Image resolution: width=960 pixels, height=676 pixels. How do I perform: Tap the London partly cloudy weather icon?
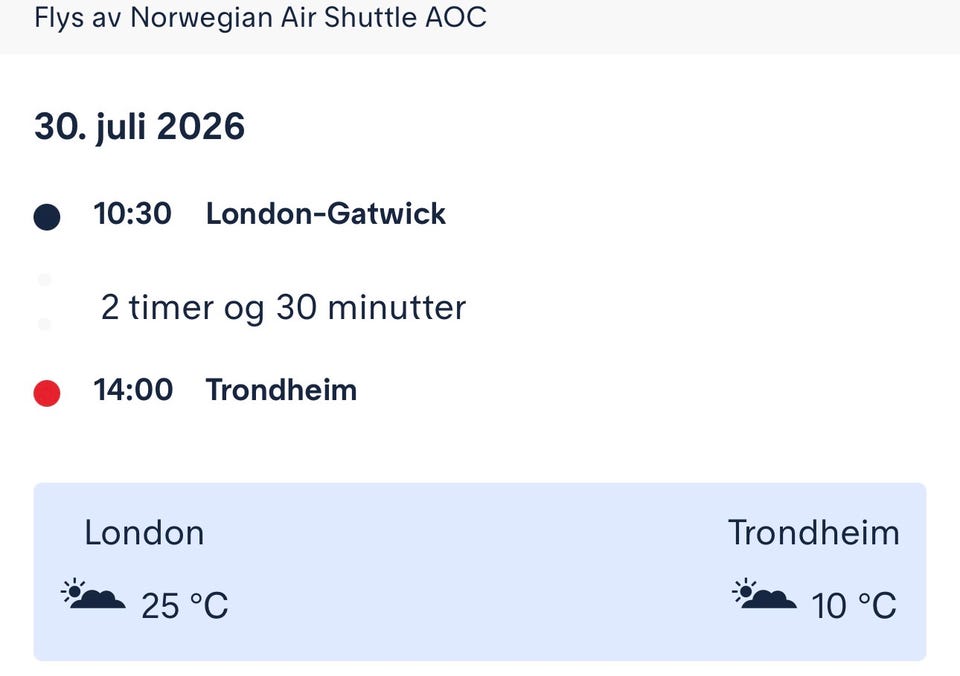93,594
